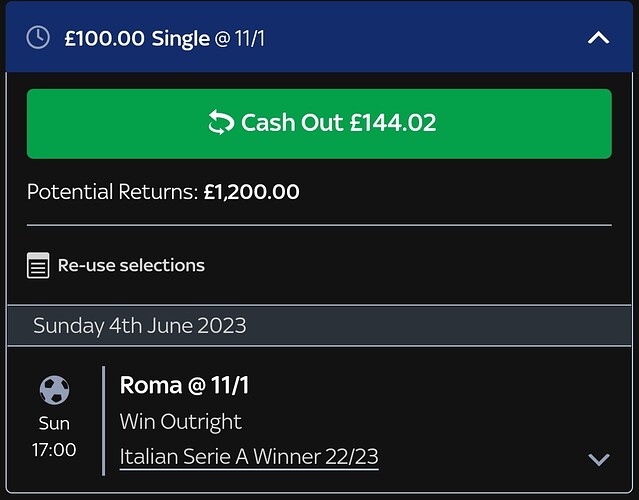Click the @ 11/1 odds in header

coord(240,39)
